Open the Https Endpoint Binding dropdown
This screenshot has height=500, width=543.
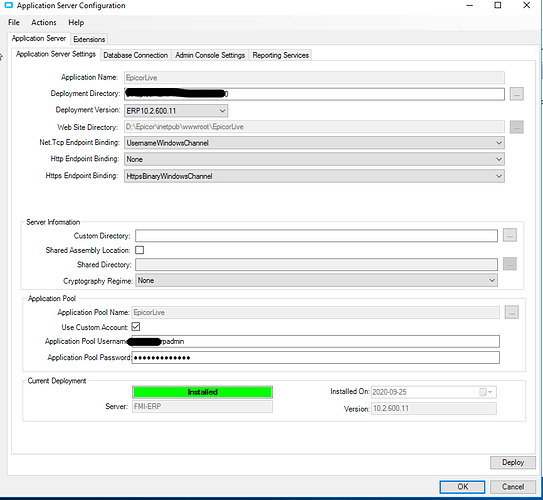(314, 176)
